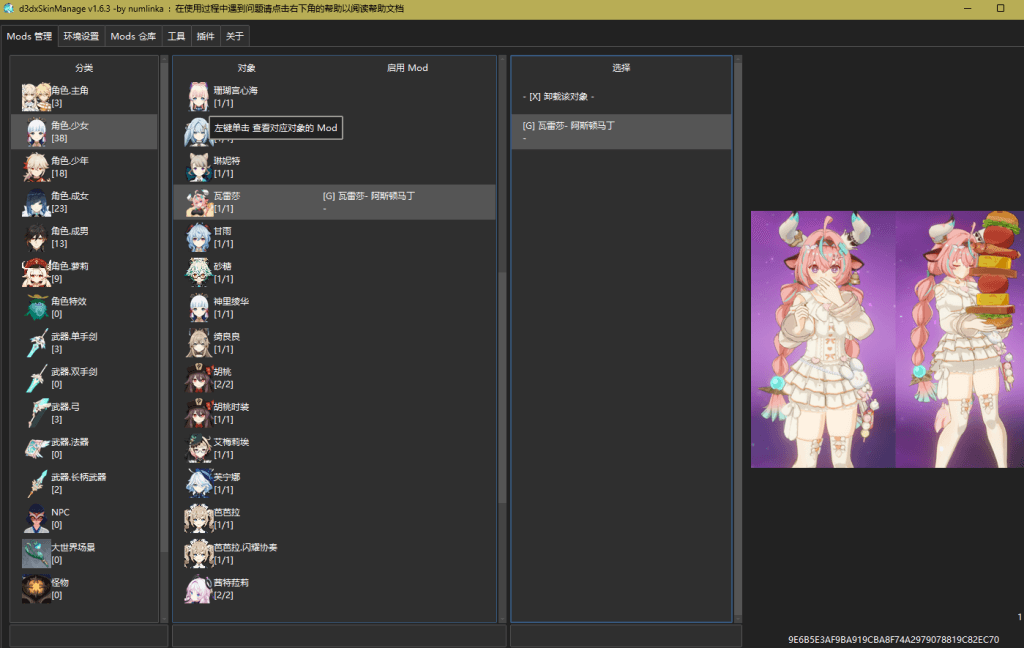
Task: Open the Mods 仓库 tab
Action: (133, 37)
